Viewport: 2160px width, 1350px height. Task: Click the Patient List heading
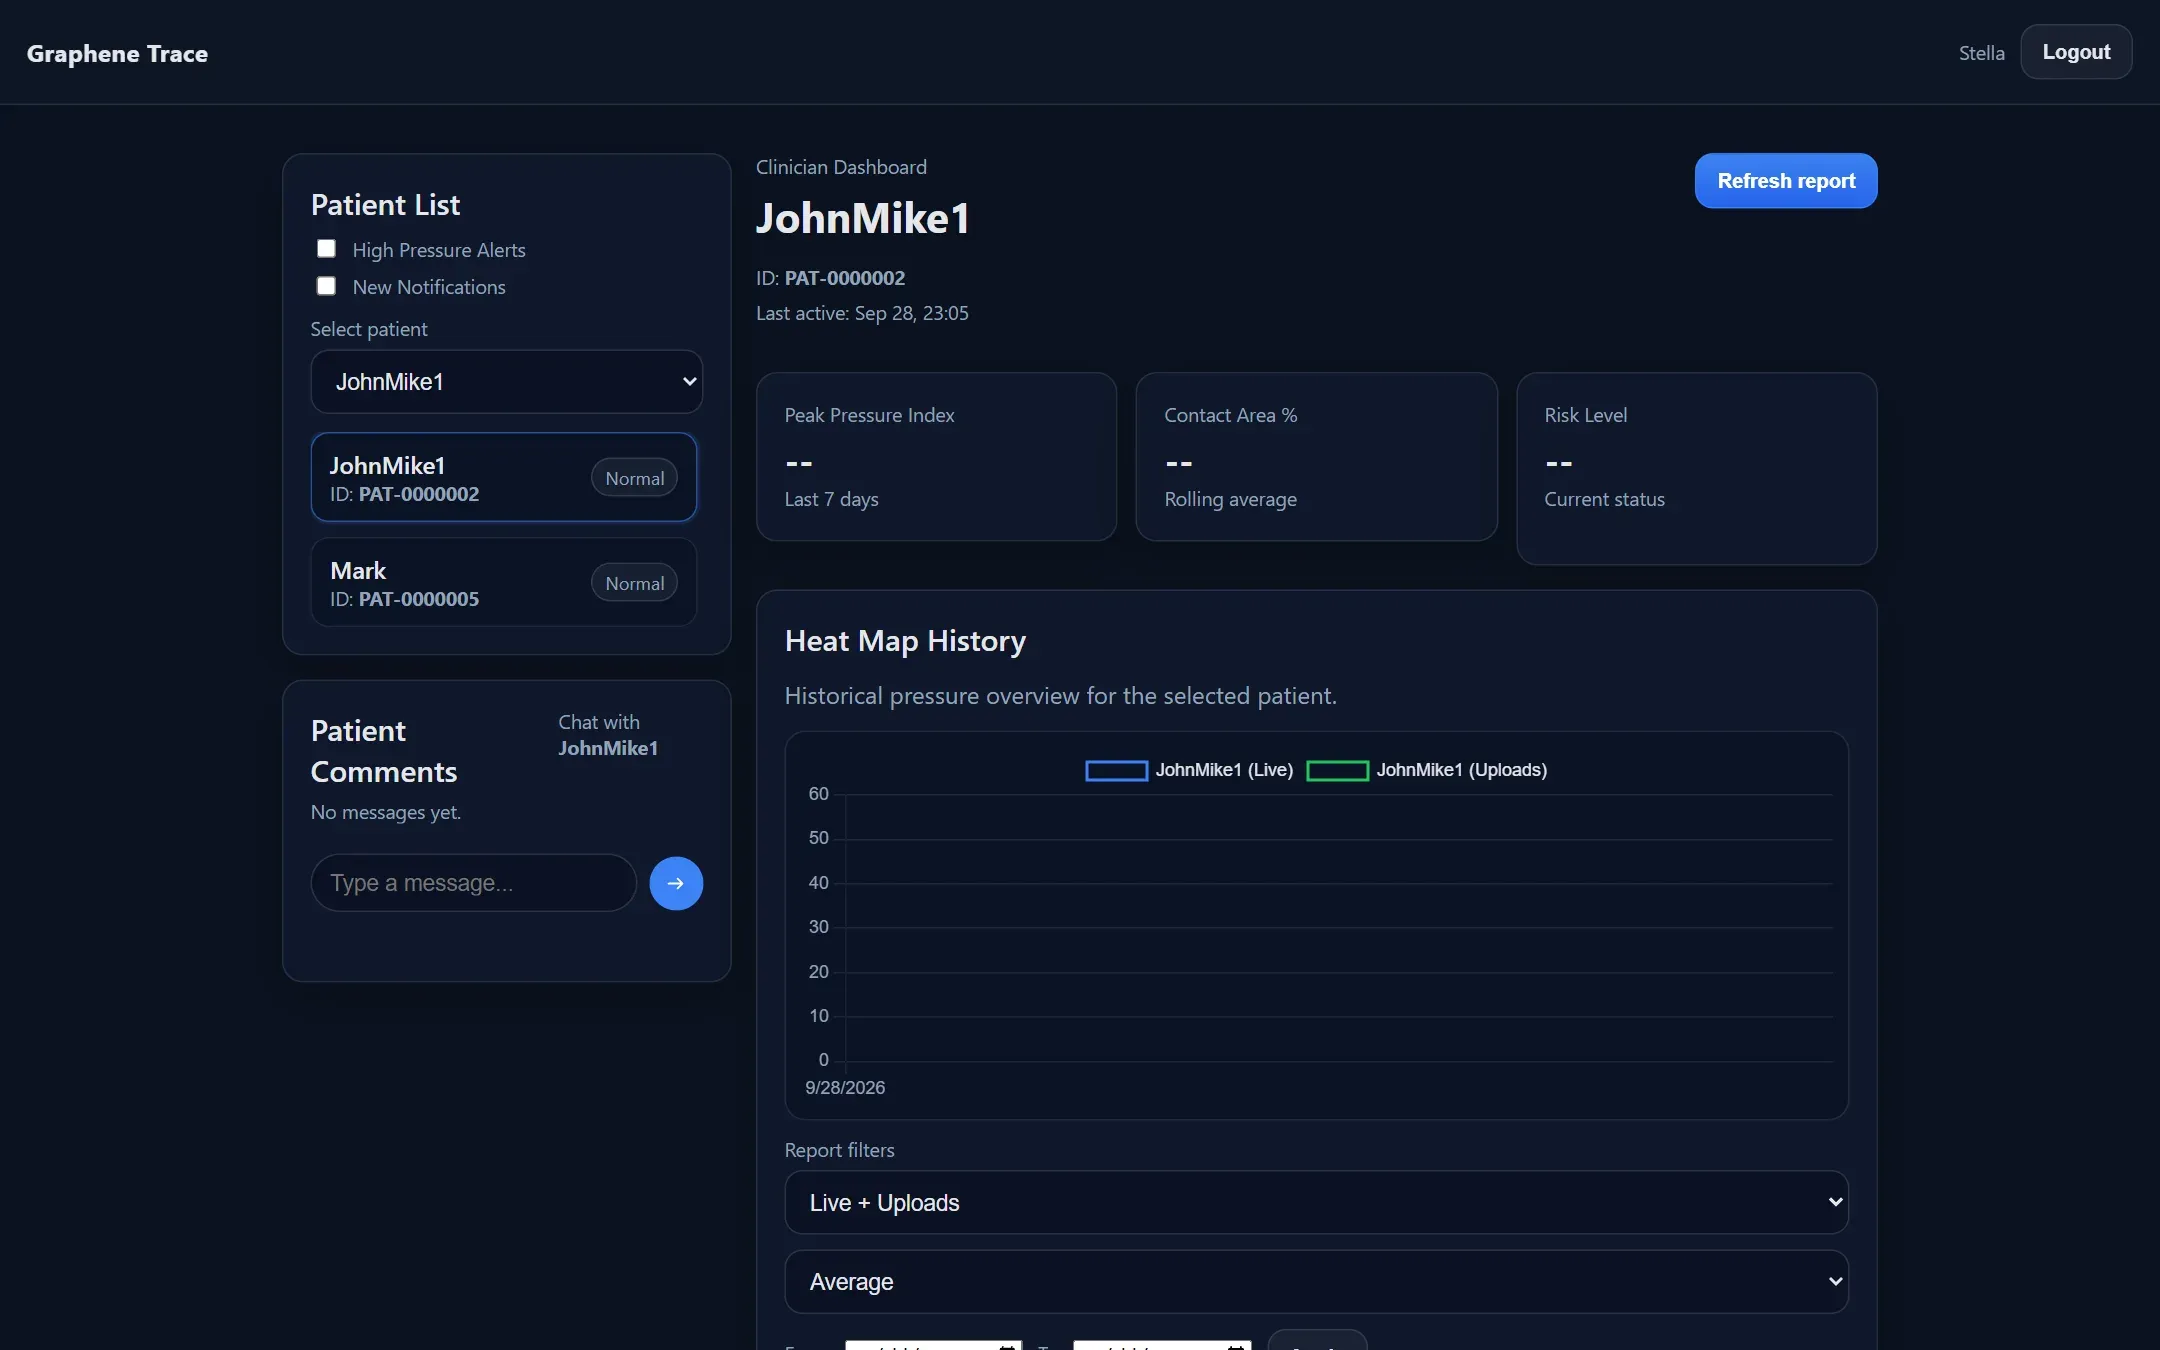(385, 205)
